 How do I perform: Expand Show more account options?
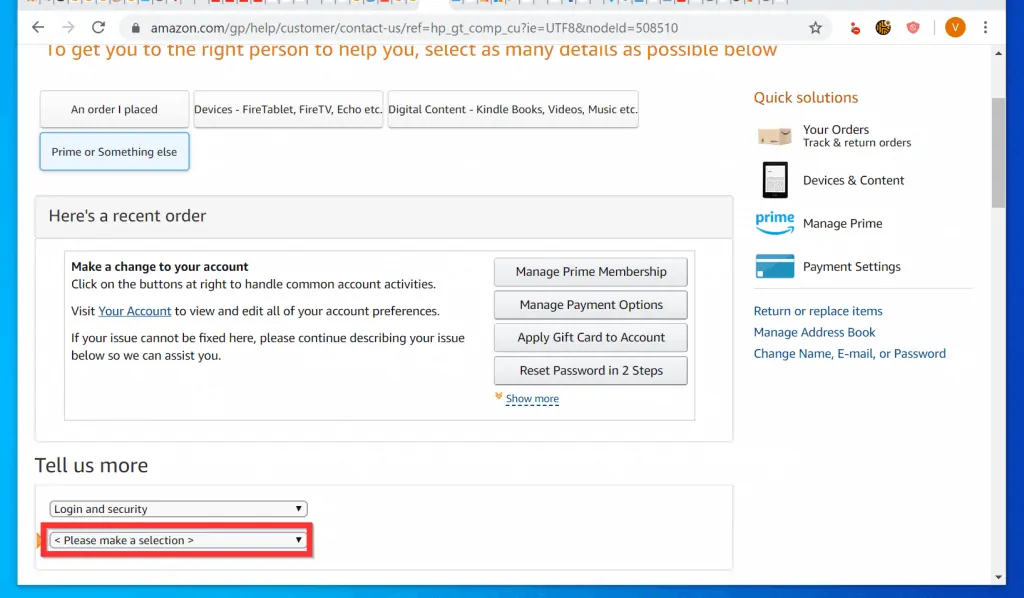(x=533, y=398)
